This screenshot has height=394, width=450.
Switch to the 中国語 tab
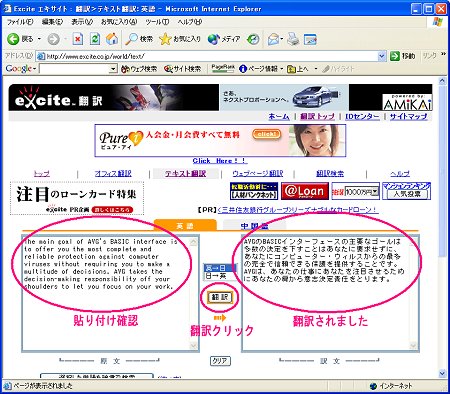click(254, 226)
